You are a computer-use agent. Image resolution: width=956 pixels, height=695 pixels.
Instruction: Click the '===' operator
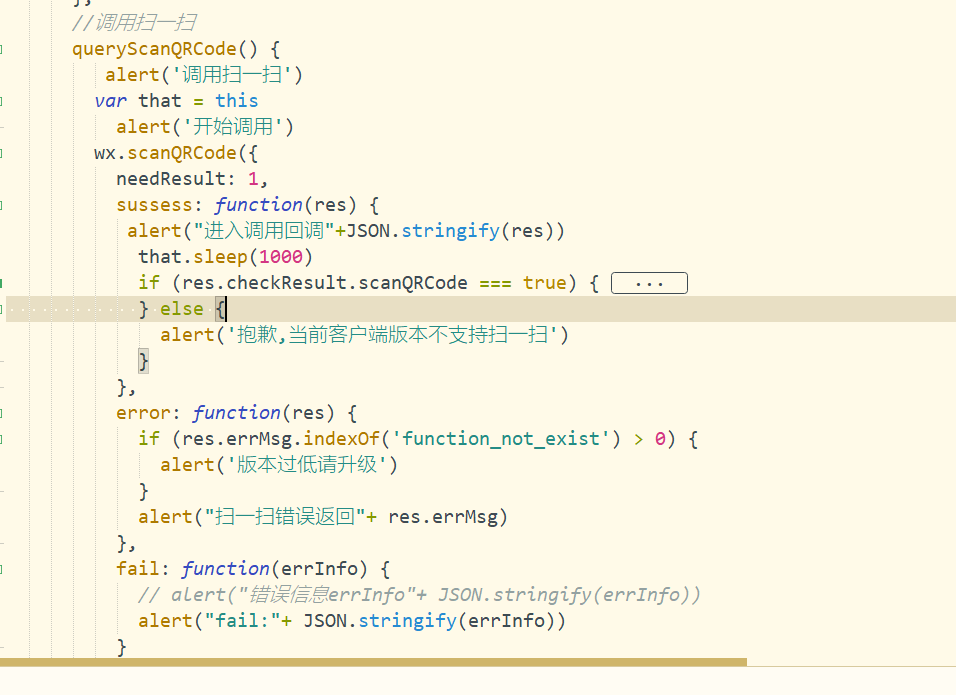point(495,283)
